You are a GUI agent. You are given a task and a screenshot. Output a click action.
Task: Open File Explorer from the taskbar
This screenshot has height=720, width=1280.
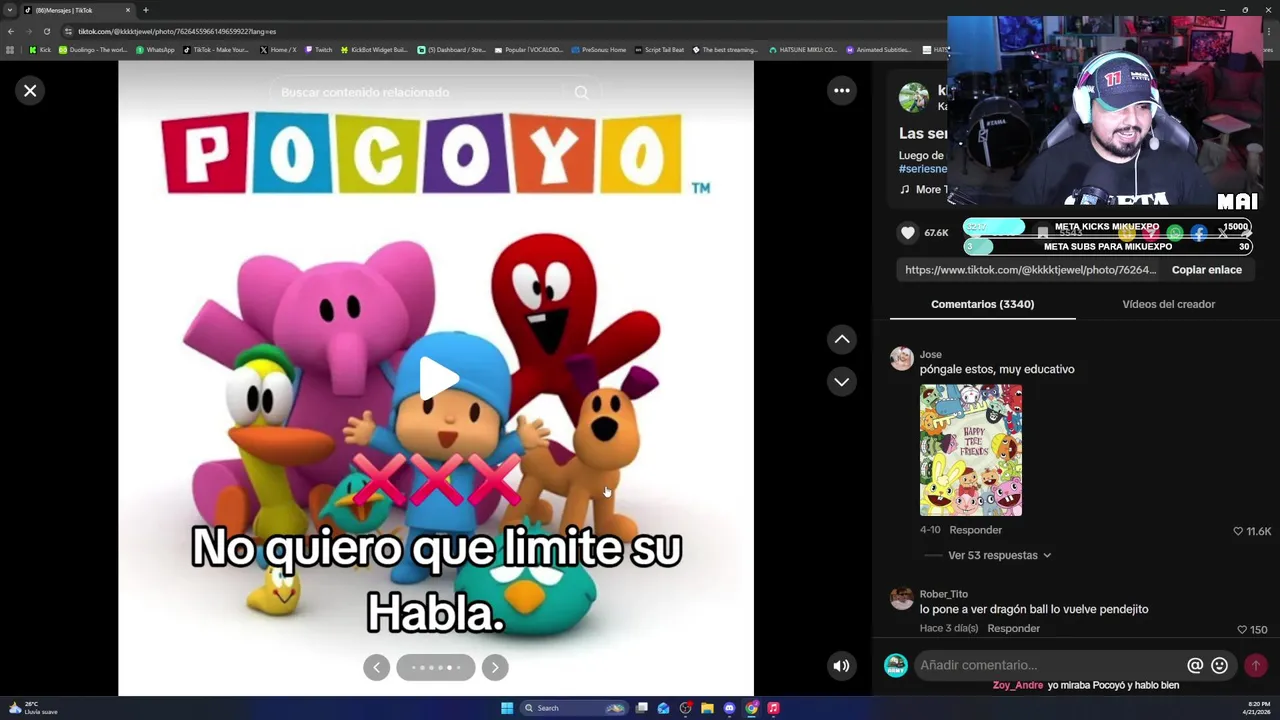(x=707, y=708)
